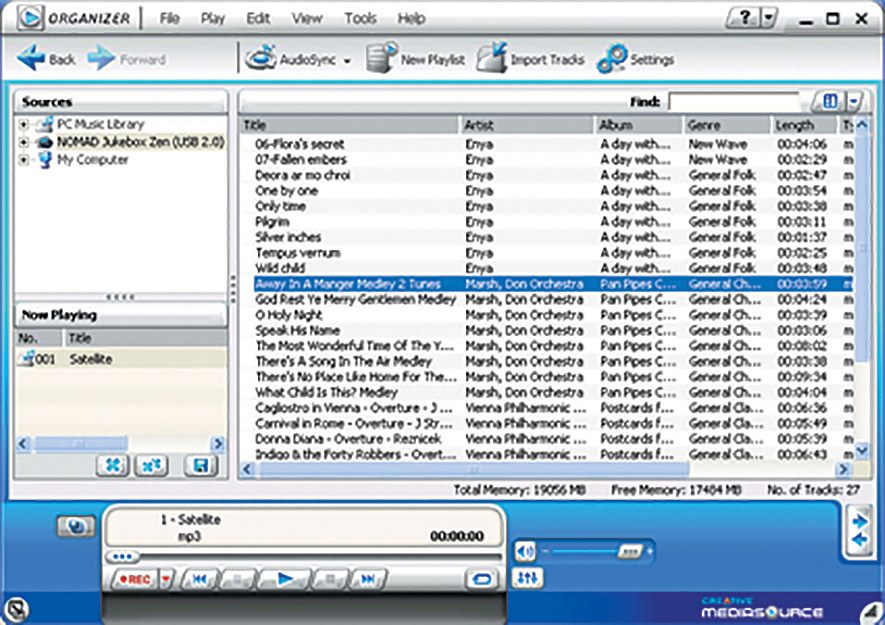Select the Satellite row in Now Playing
The image size is (885, 625).
(x=121, y=359)
